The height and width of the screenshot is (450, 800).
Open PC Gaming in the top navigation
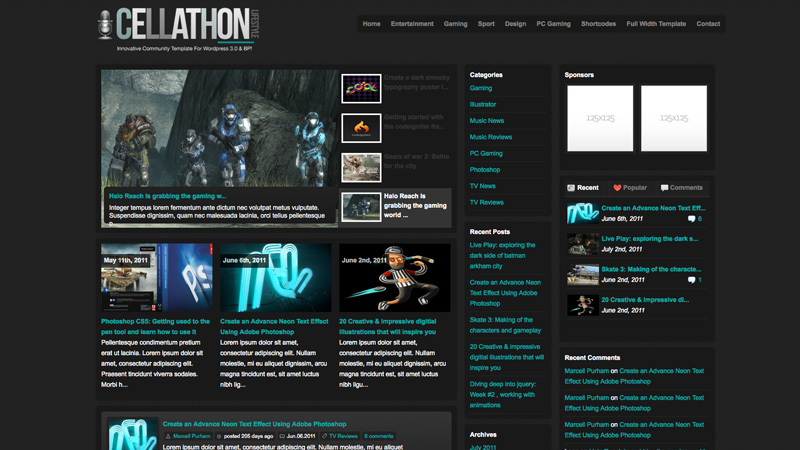pos(553,23)
